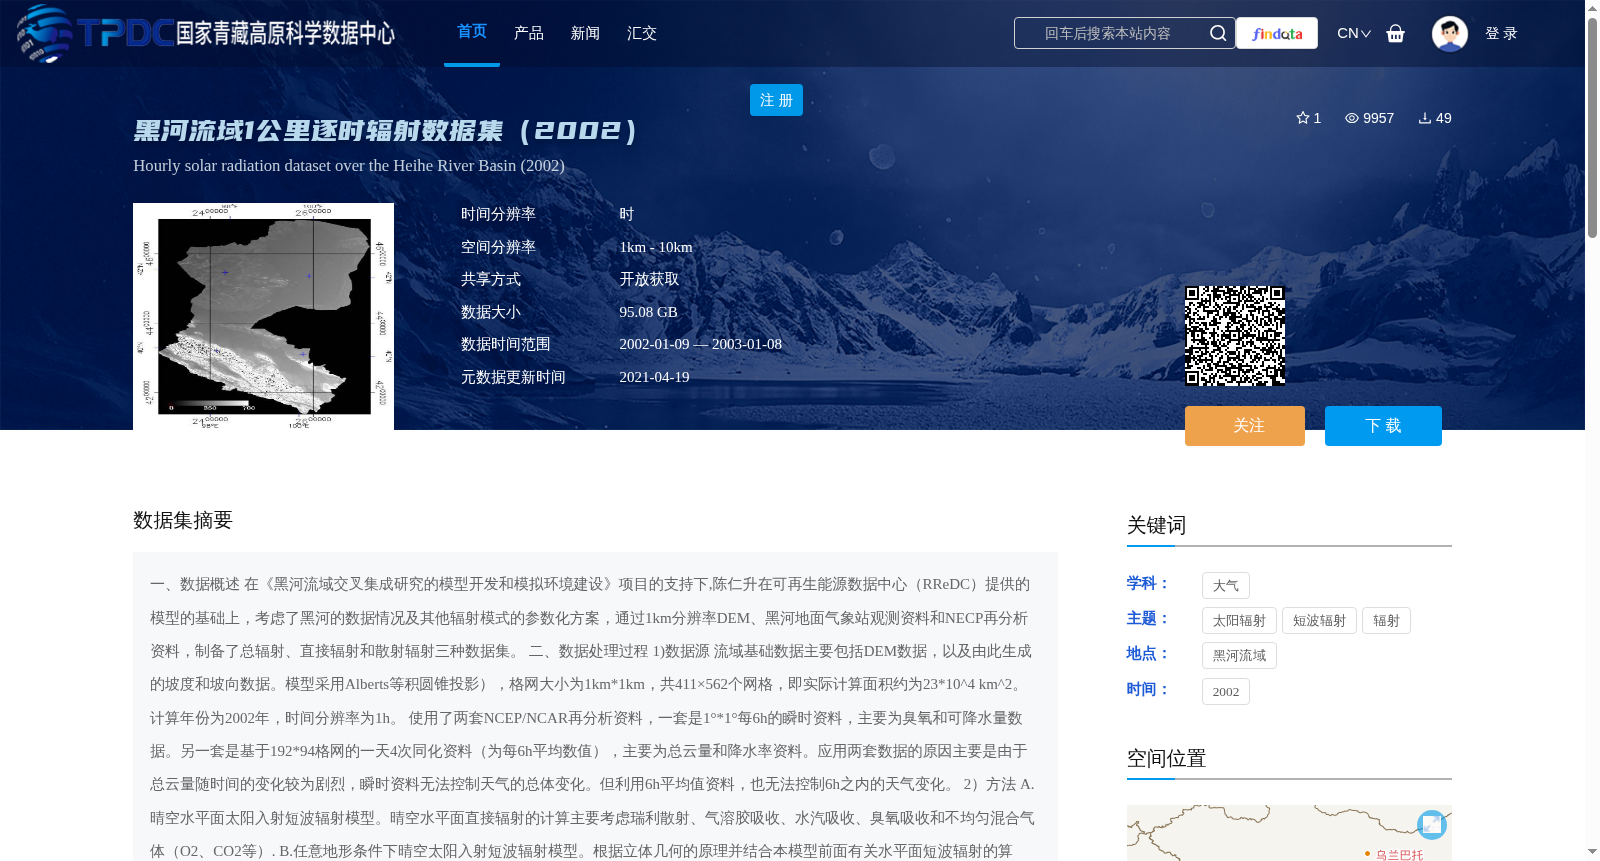Select the 辐射 keyword tag
The image size is (1600, 861).
tap(1386, 621)
